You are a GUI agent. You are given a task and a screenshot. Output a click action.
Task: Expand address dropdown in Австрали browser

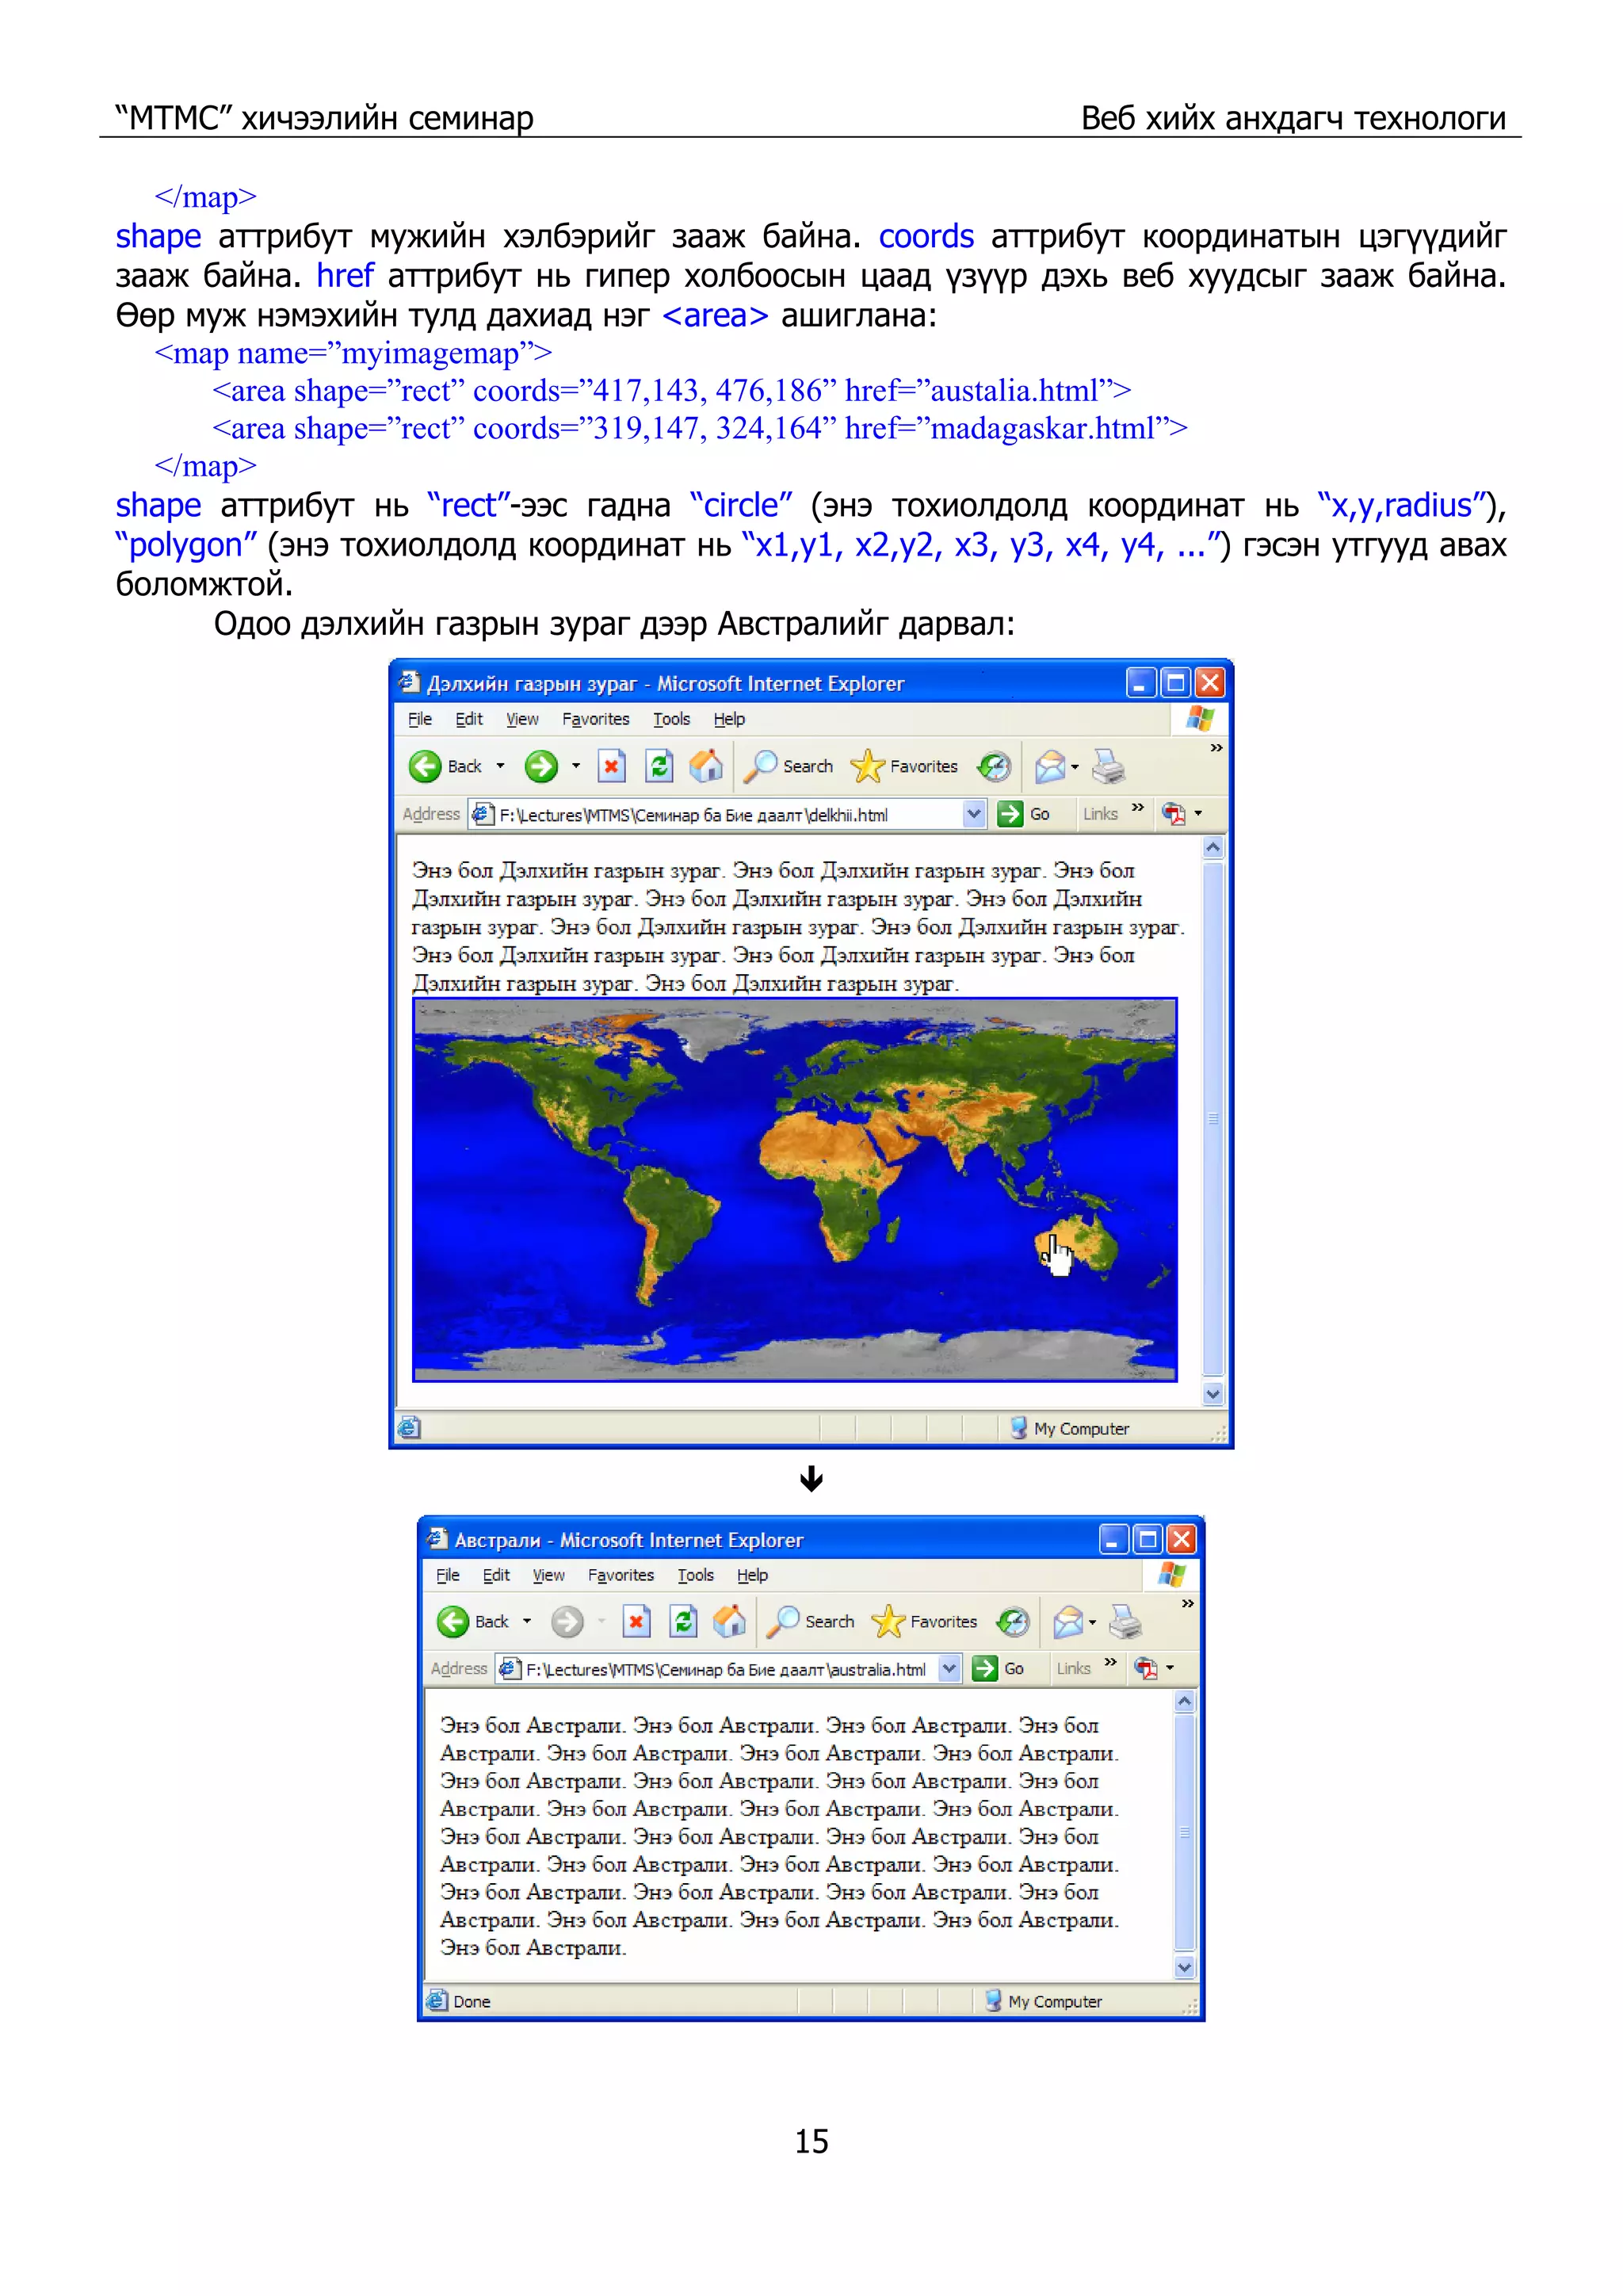pyautogui.click(x=950, y=1668)
